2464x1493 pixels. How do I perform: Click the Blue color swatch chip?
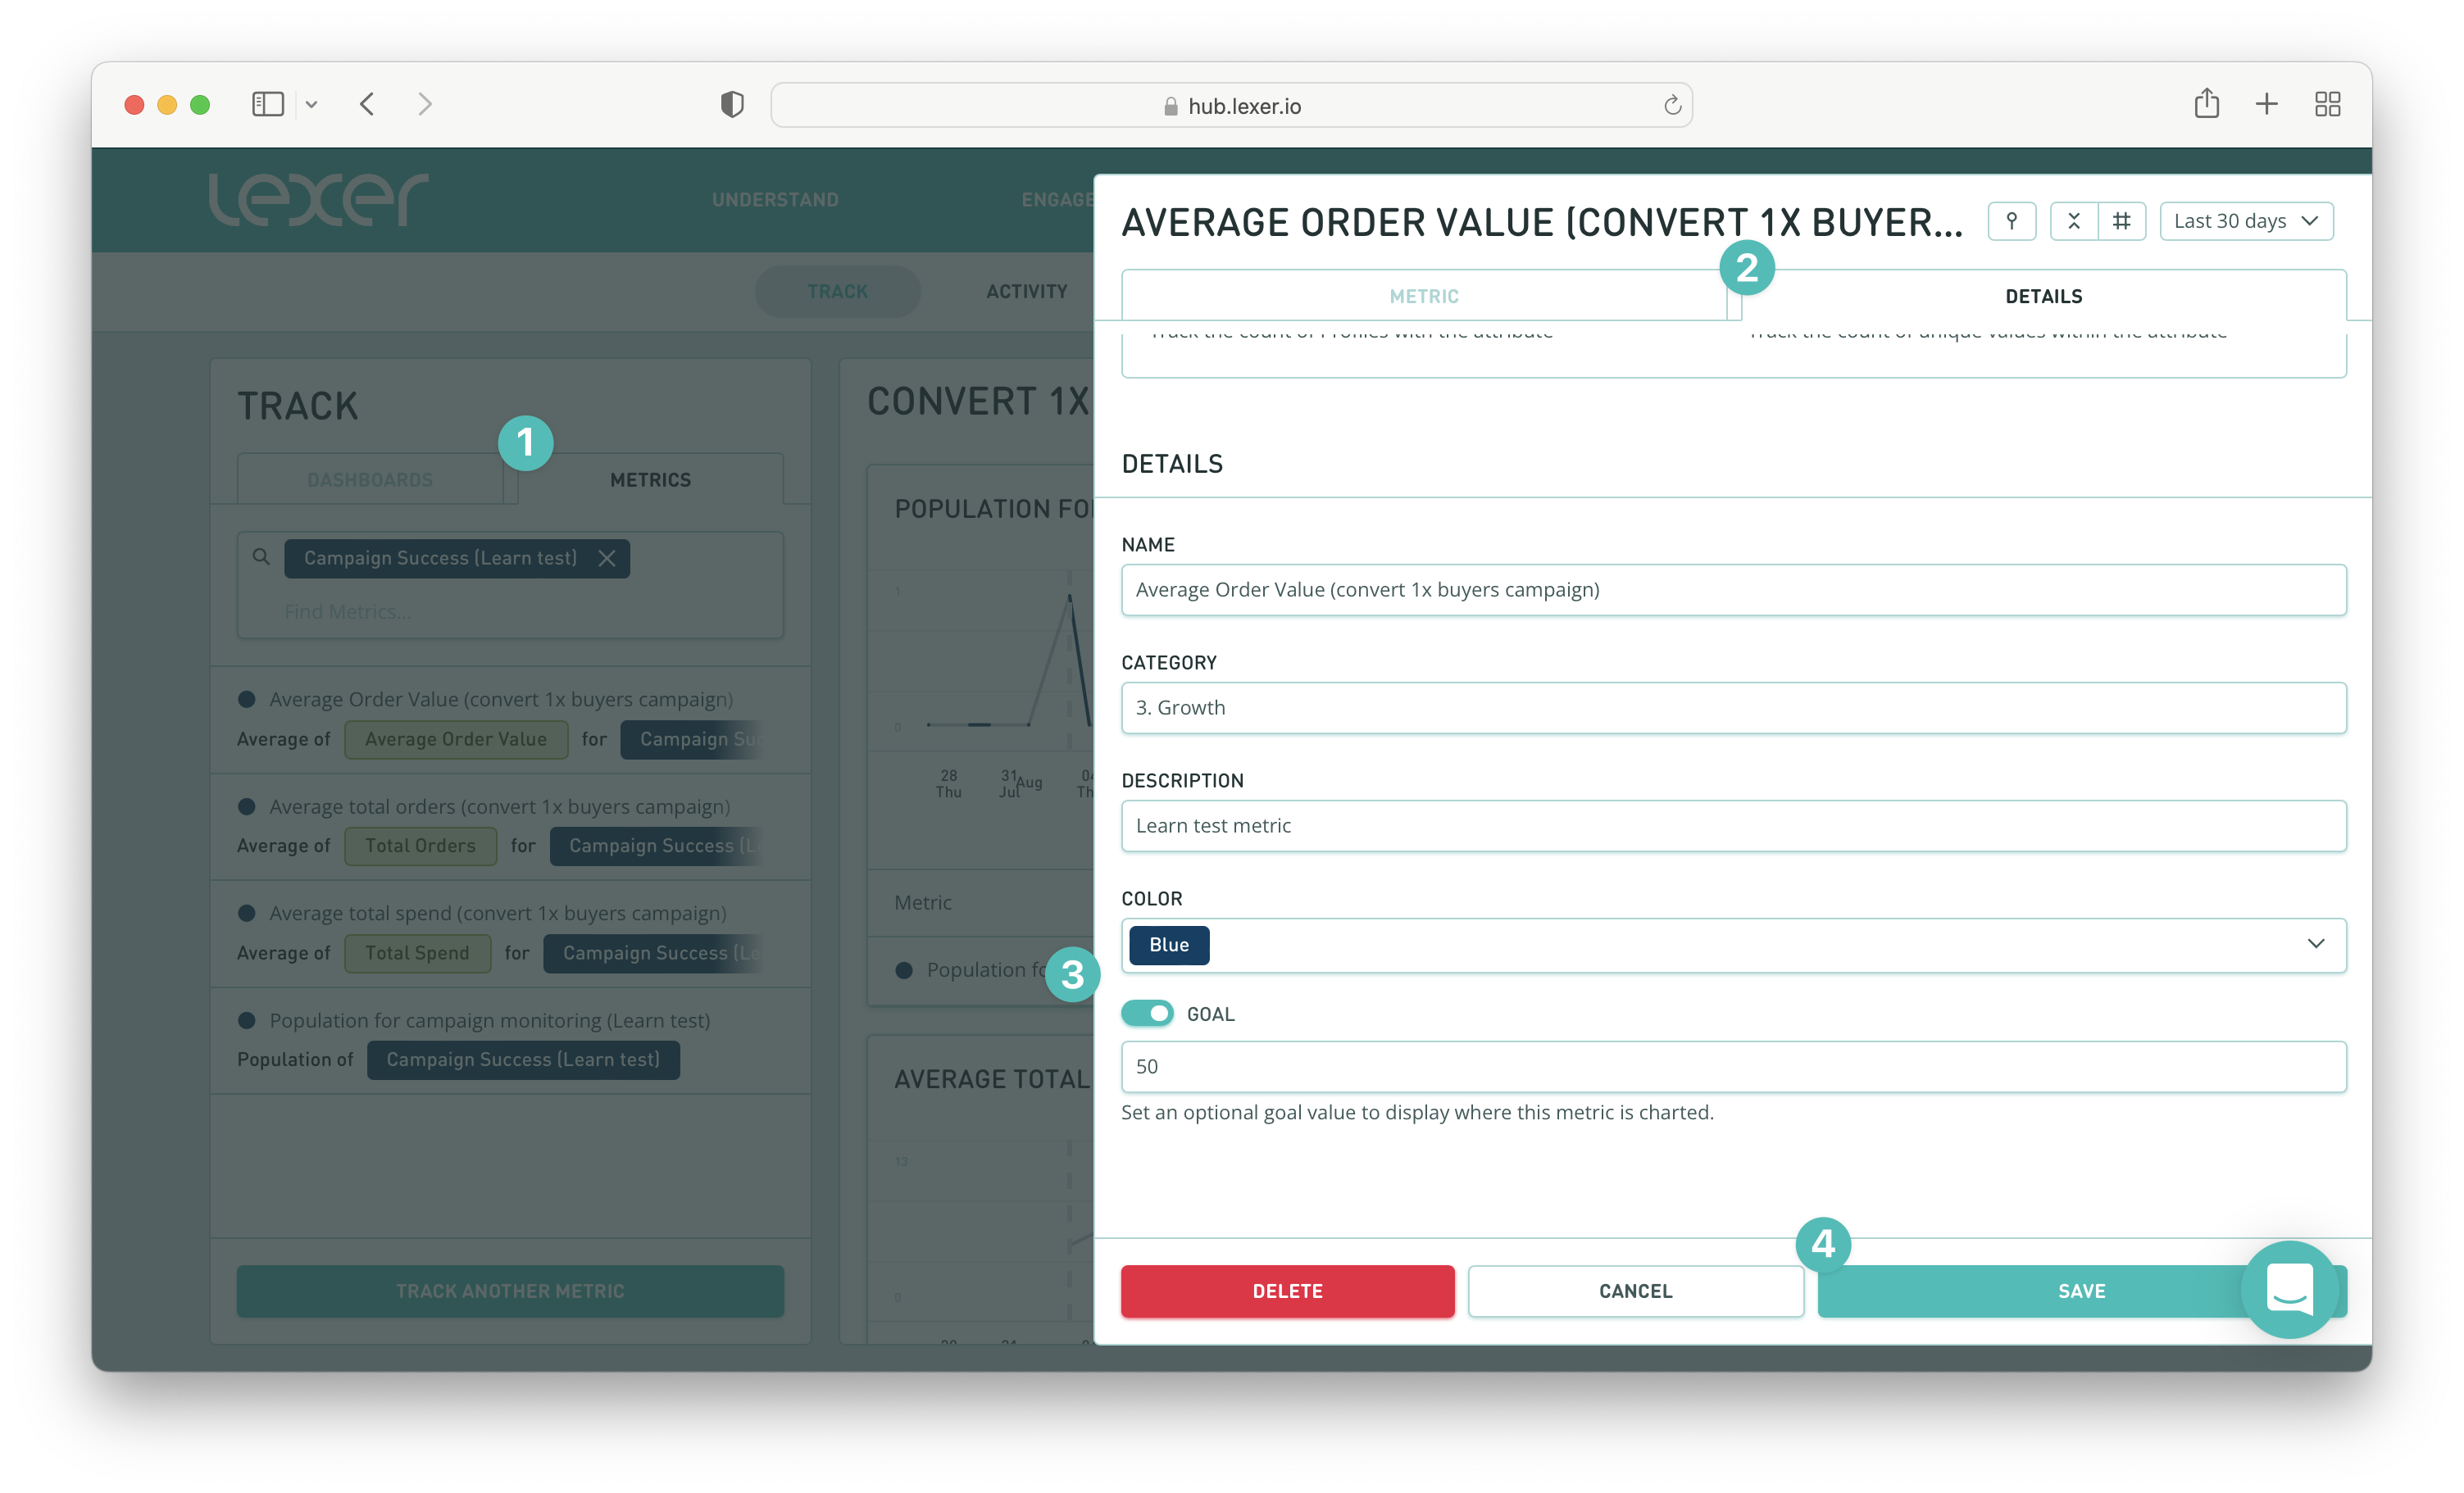[1169, 945]
